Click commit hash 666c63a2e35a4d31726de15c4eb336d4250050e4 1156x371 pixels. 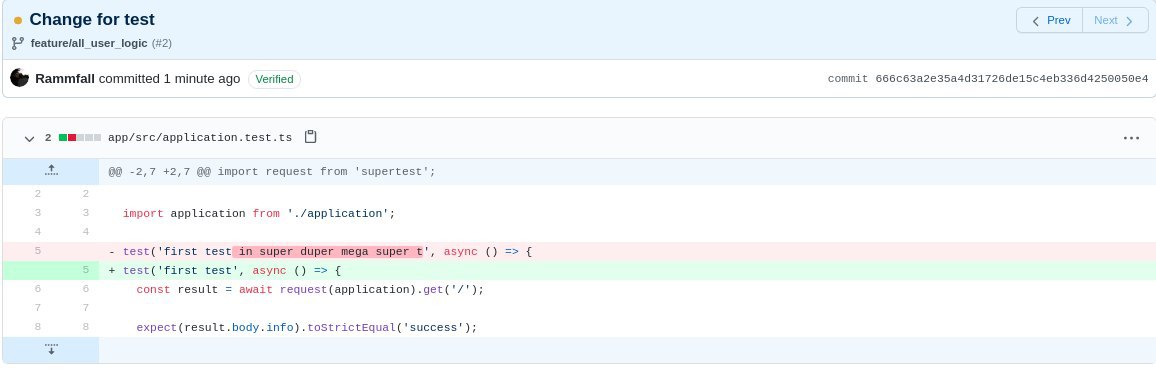coord(1012,79)
